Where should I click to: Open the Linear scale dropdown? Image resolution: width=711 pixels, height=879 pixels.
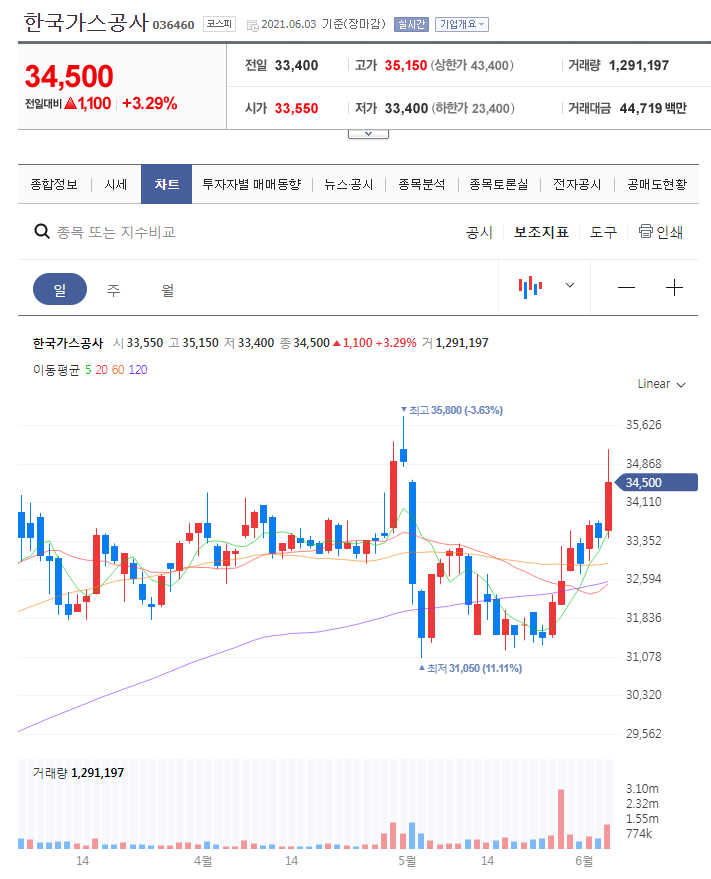click(x=662, y=384)
